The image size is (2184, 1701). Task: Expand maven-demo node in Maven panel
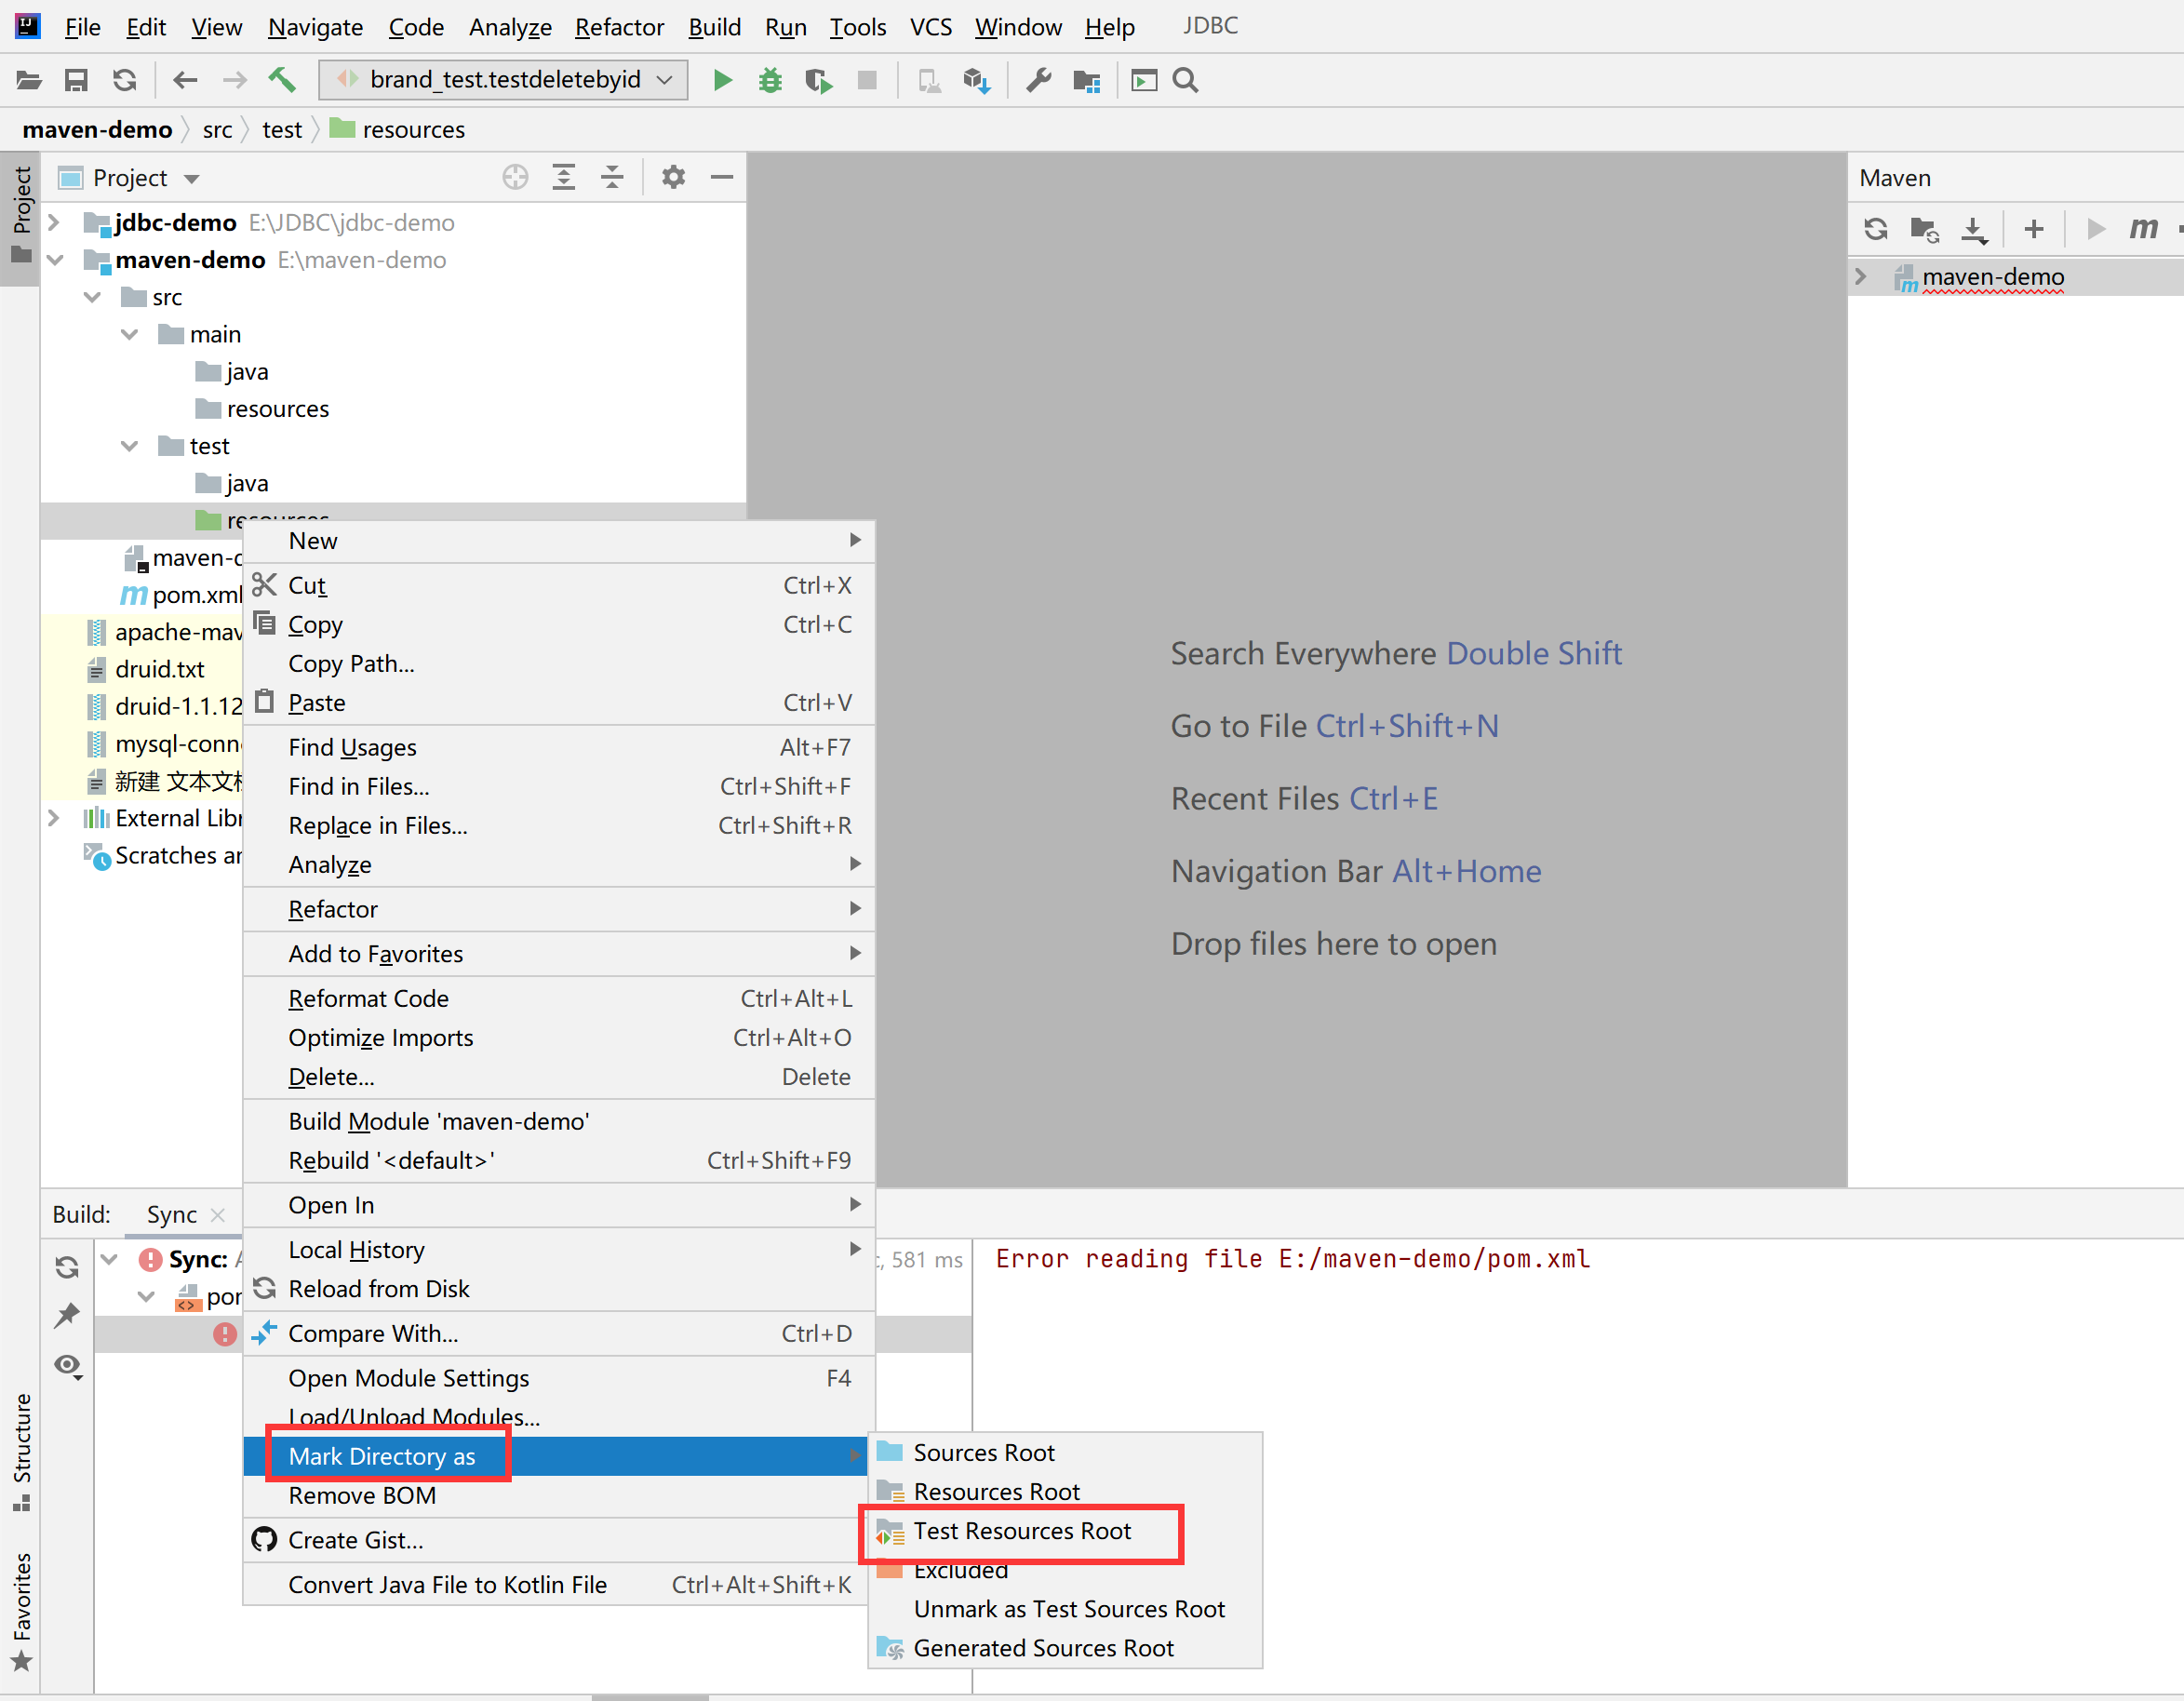1861,277
